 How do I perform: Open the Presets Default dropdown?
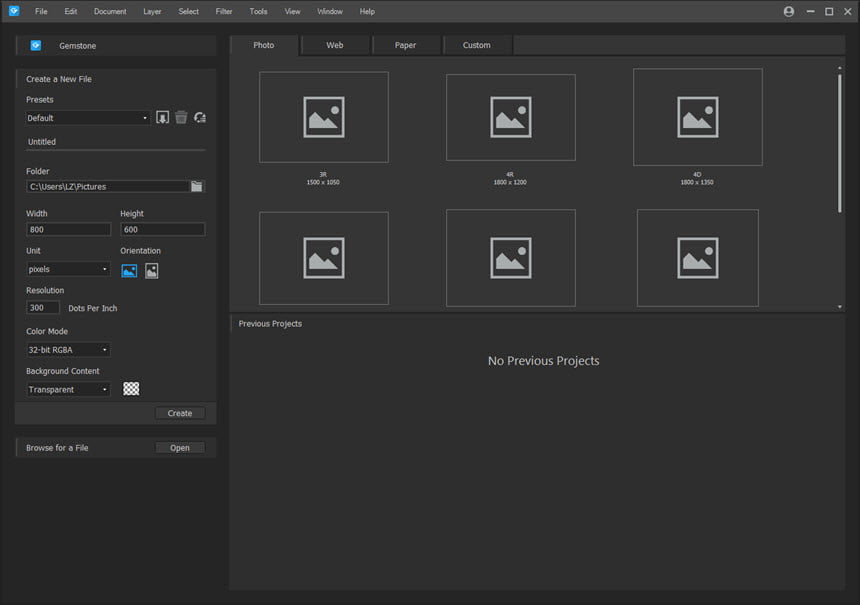88,118
